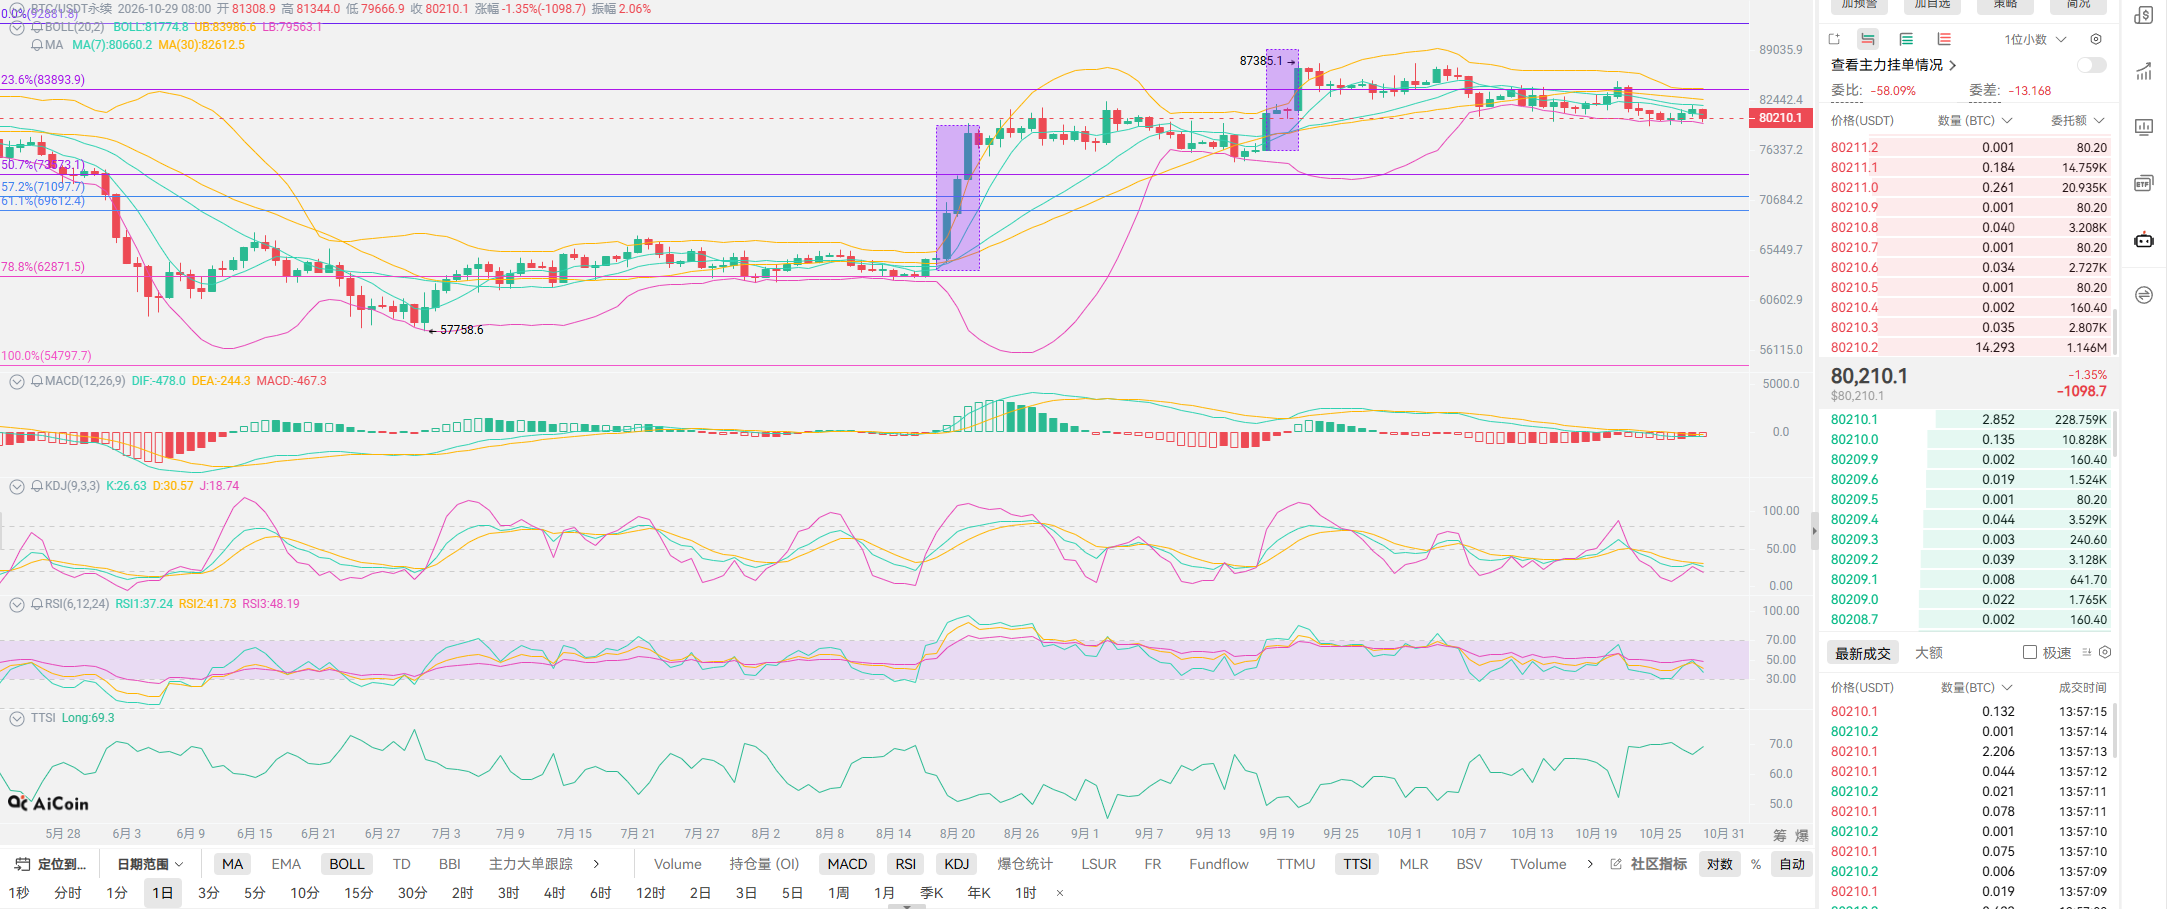Enable the EMA indicator
The height and width of the screenshot is (909, 2167).
286,864
